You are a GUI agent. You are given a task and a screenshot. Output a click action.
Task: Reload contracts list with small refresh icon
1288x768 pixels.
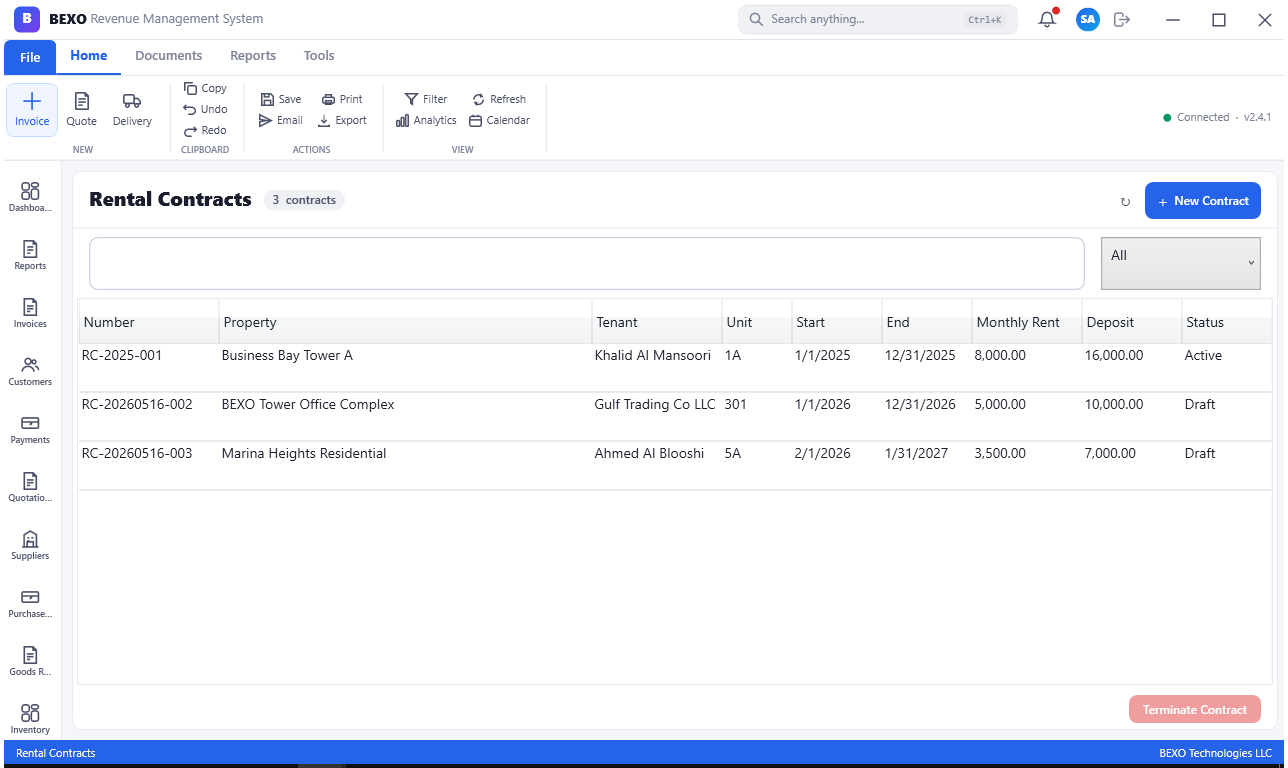pyautogui.click(x=1125, y=202)
